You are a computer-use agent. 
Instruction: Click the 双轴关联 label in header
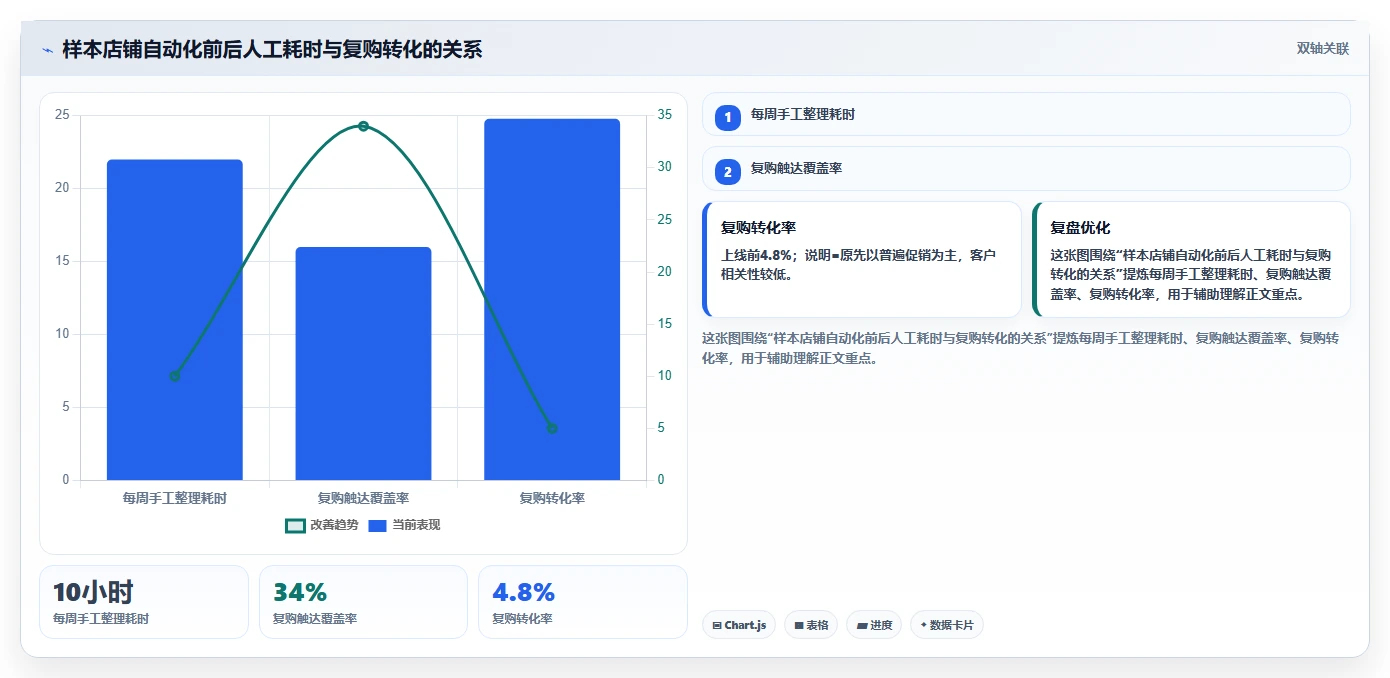(x=1323, y=49)
